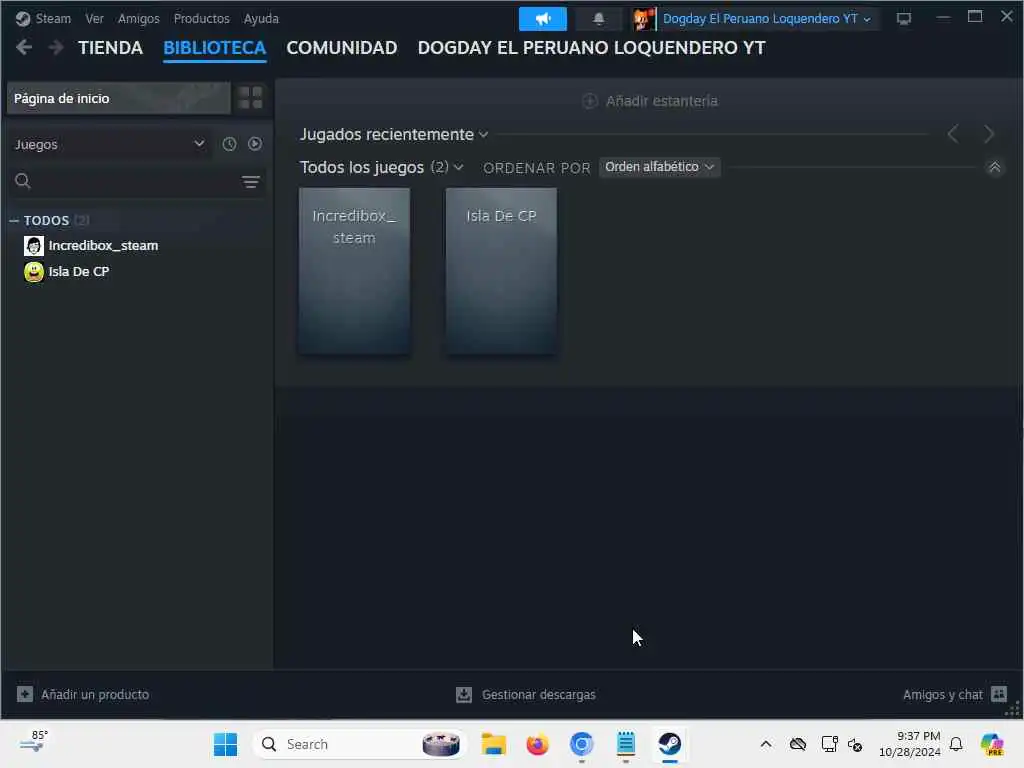Image resolution: width=1024 pixels, height=768 pixels.
Task: Open File Explorer from taskbar
Action: point(494,744)
